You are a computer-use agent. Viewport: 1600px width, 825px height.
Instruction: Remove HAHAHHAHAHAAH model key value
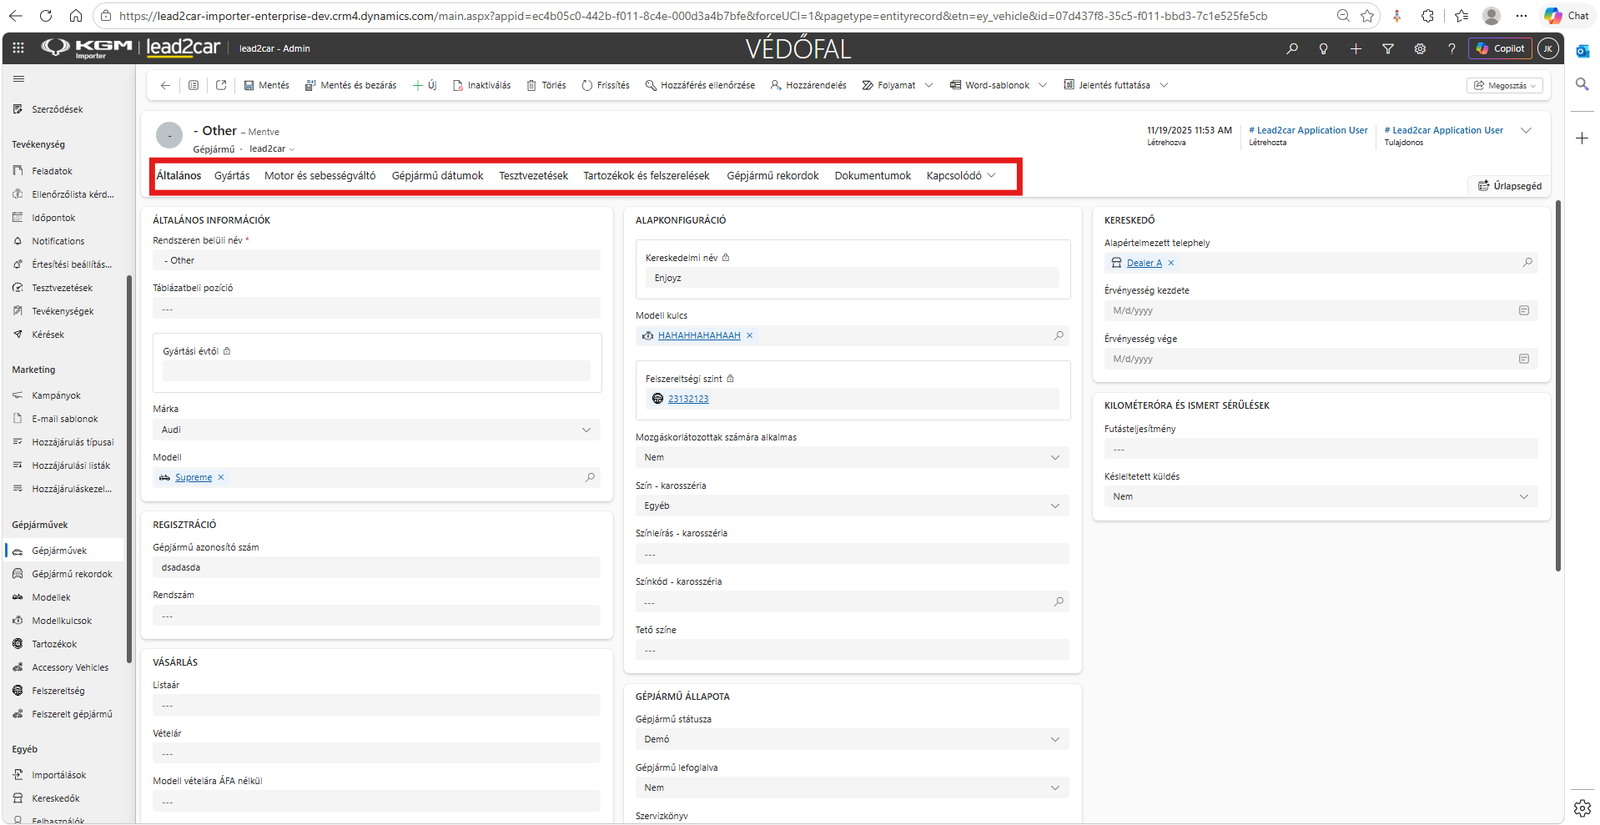pos(749,336)
